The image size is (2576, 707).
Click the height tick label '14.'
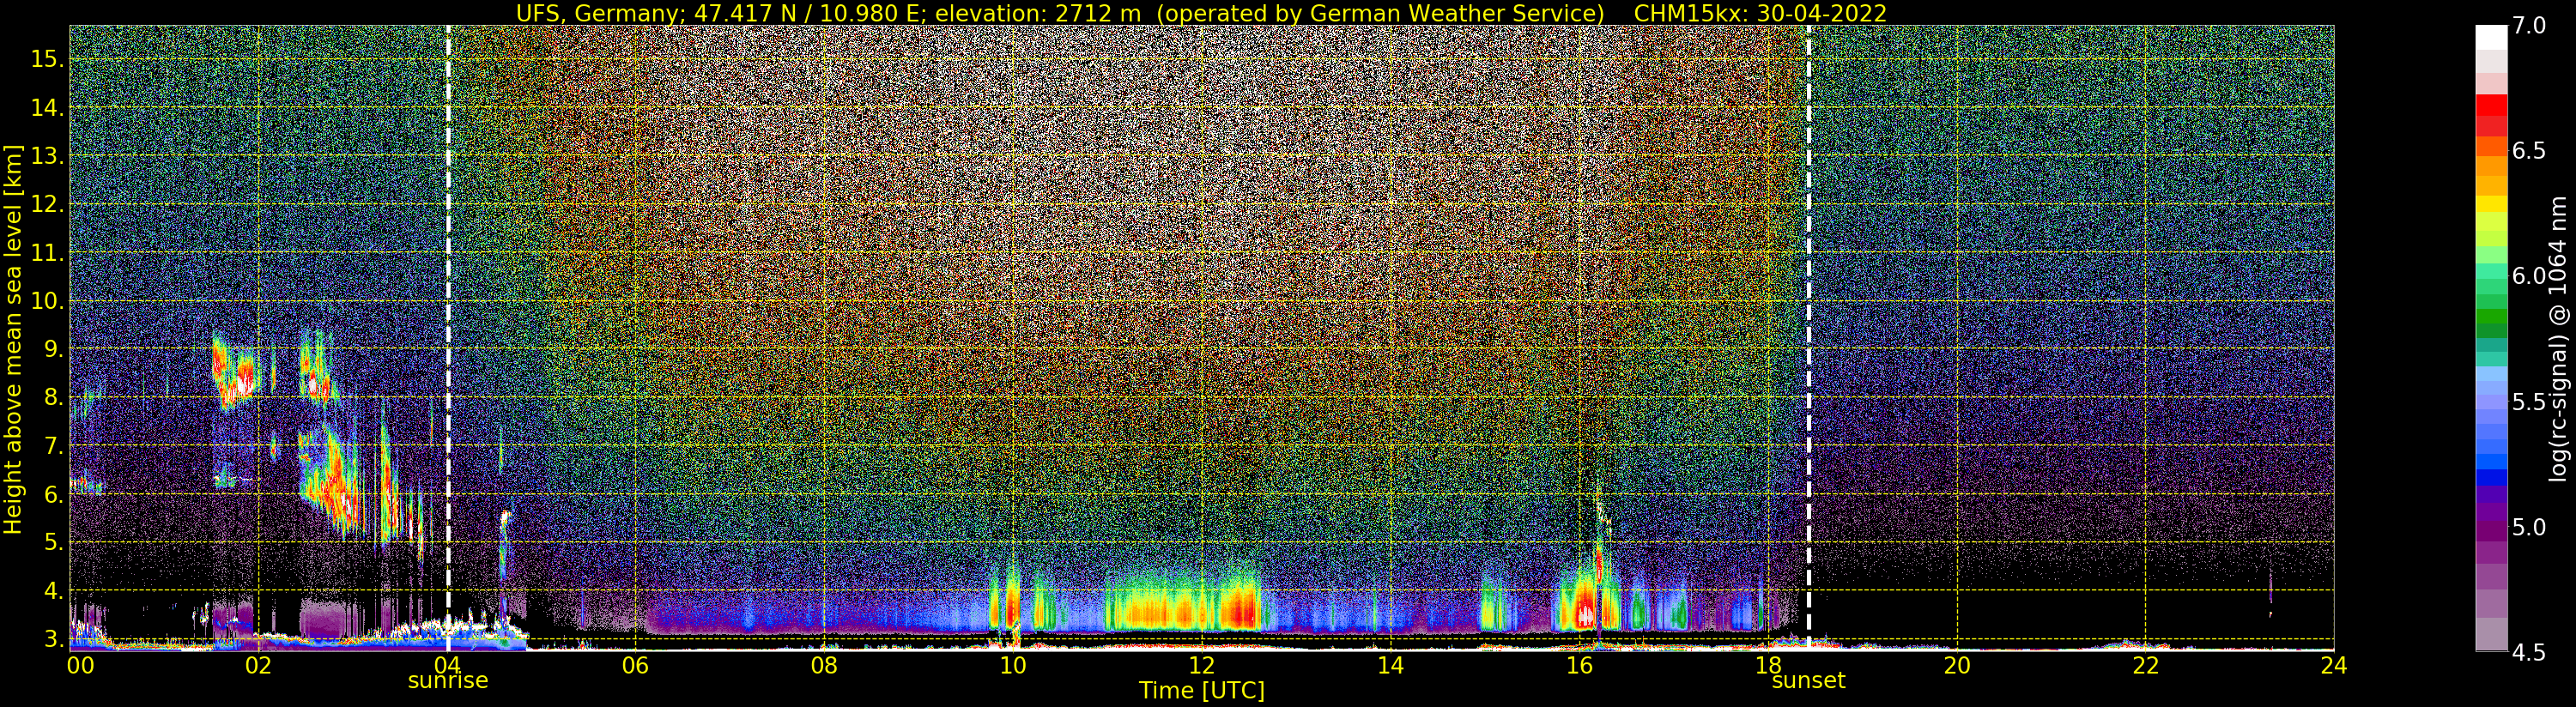(47, 108)
